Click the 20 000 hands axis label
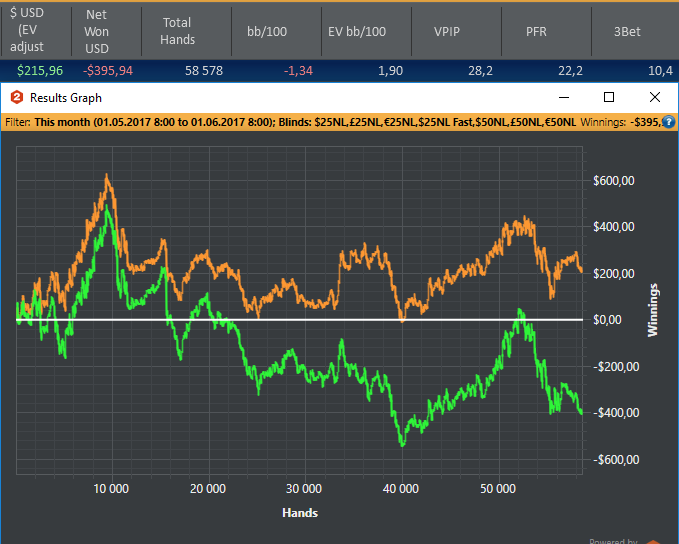679x544 pixels. tap(208, 489)
